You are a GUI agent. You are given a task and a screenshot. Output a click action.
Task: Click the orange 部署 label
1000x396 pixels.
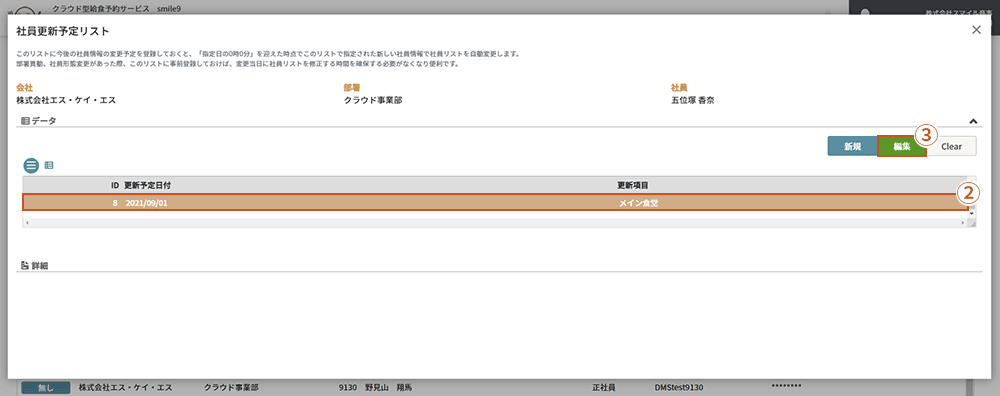[x=352, y=87]
